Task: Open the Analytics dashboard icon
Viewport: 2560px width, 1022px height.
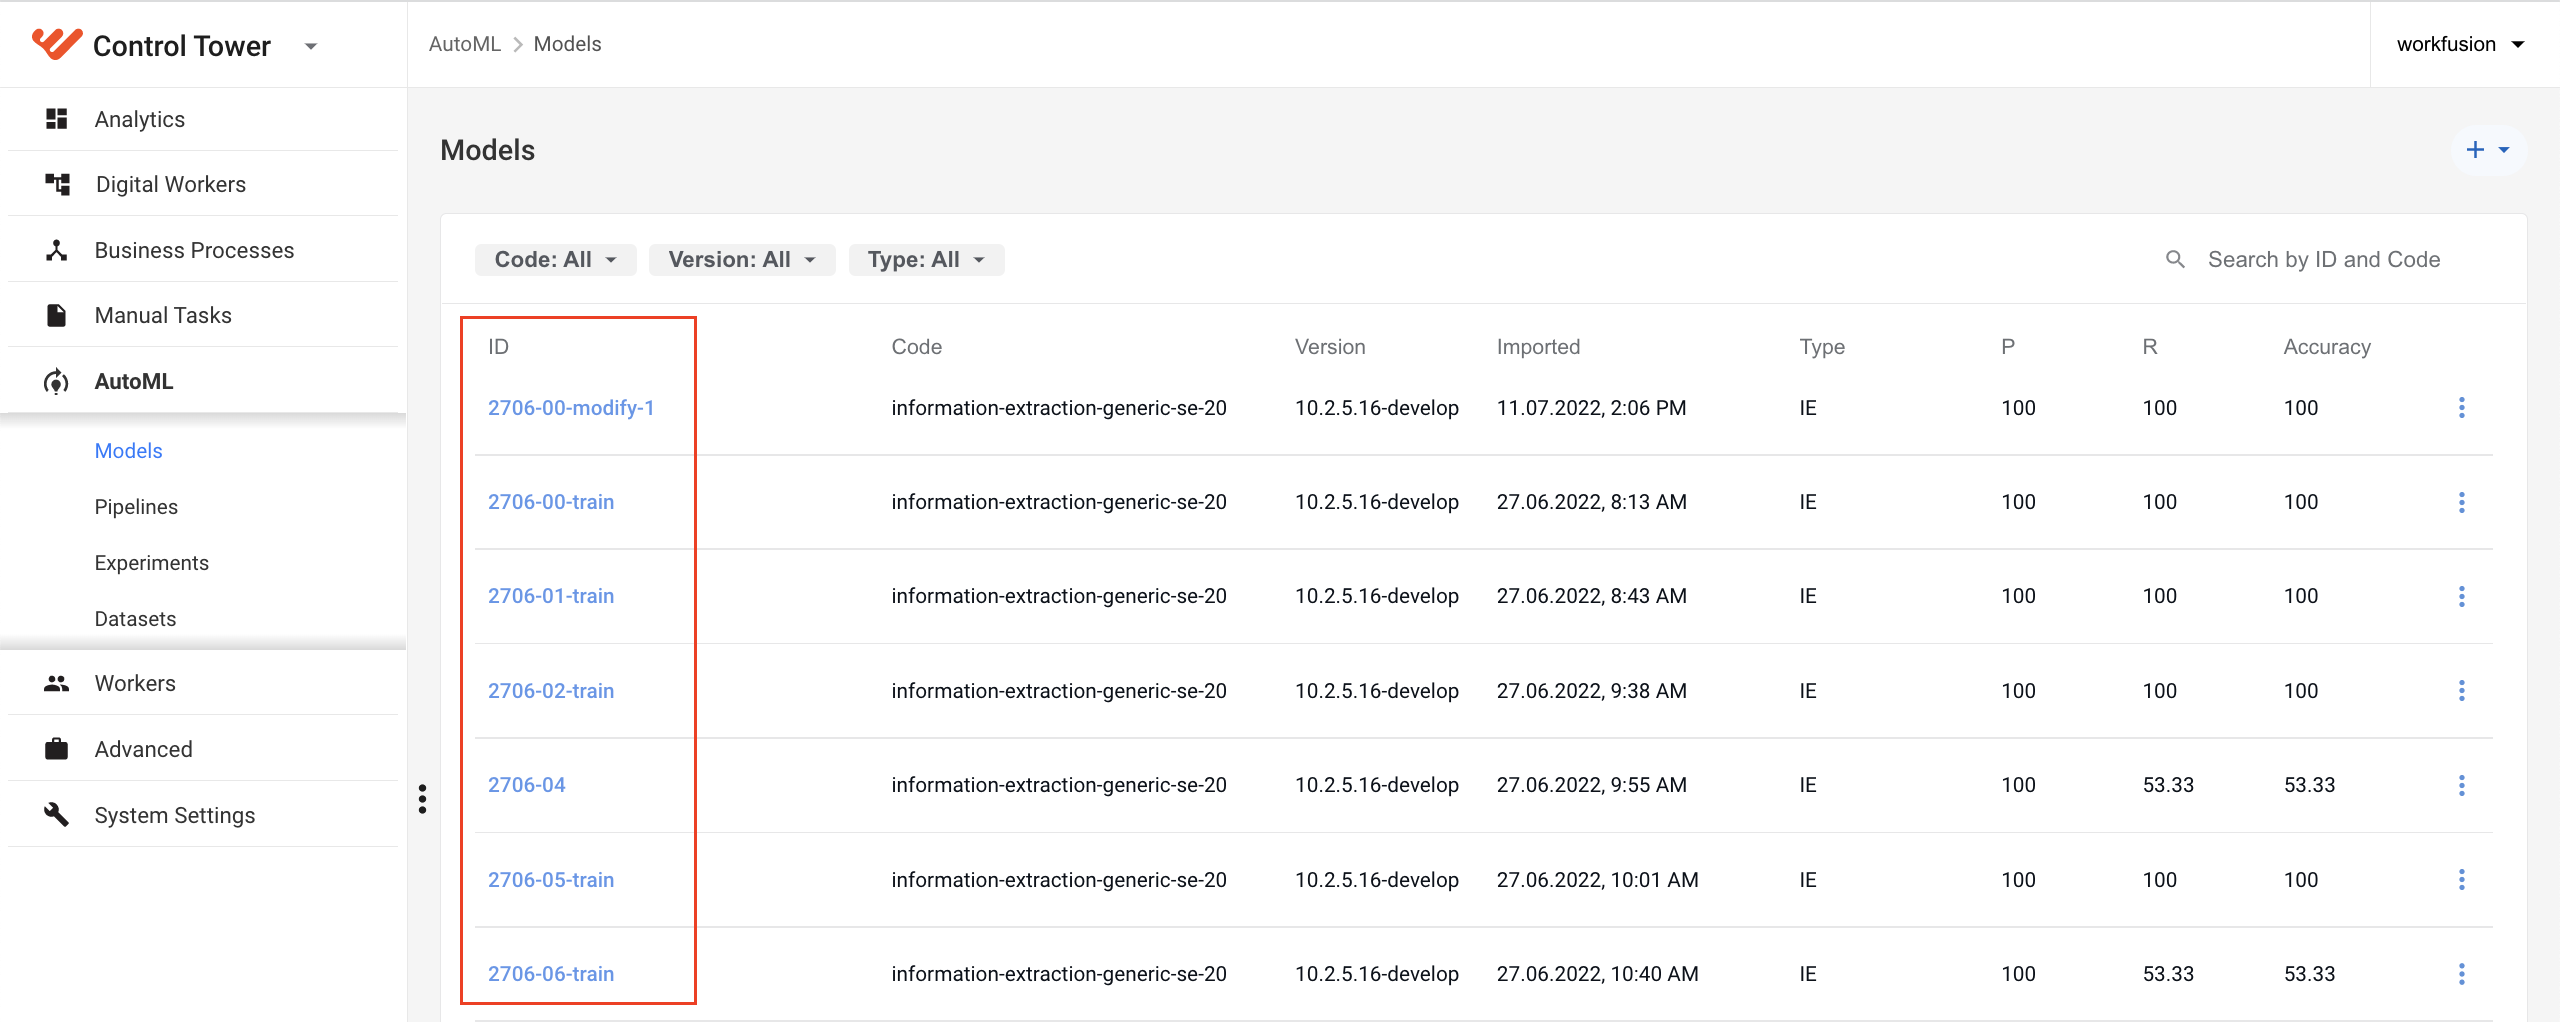Action: pos(56,119)
